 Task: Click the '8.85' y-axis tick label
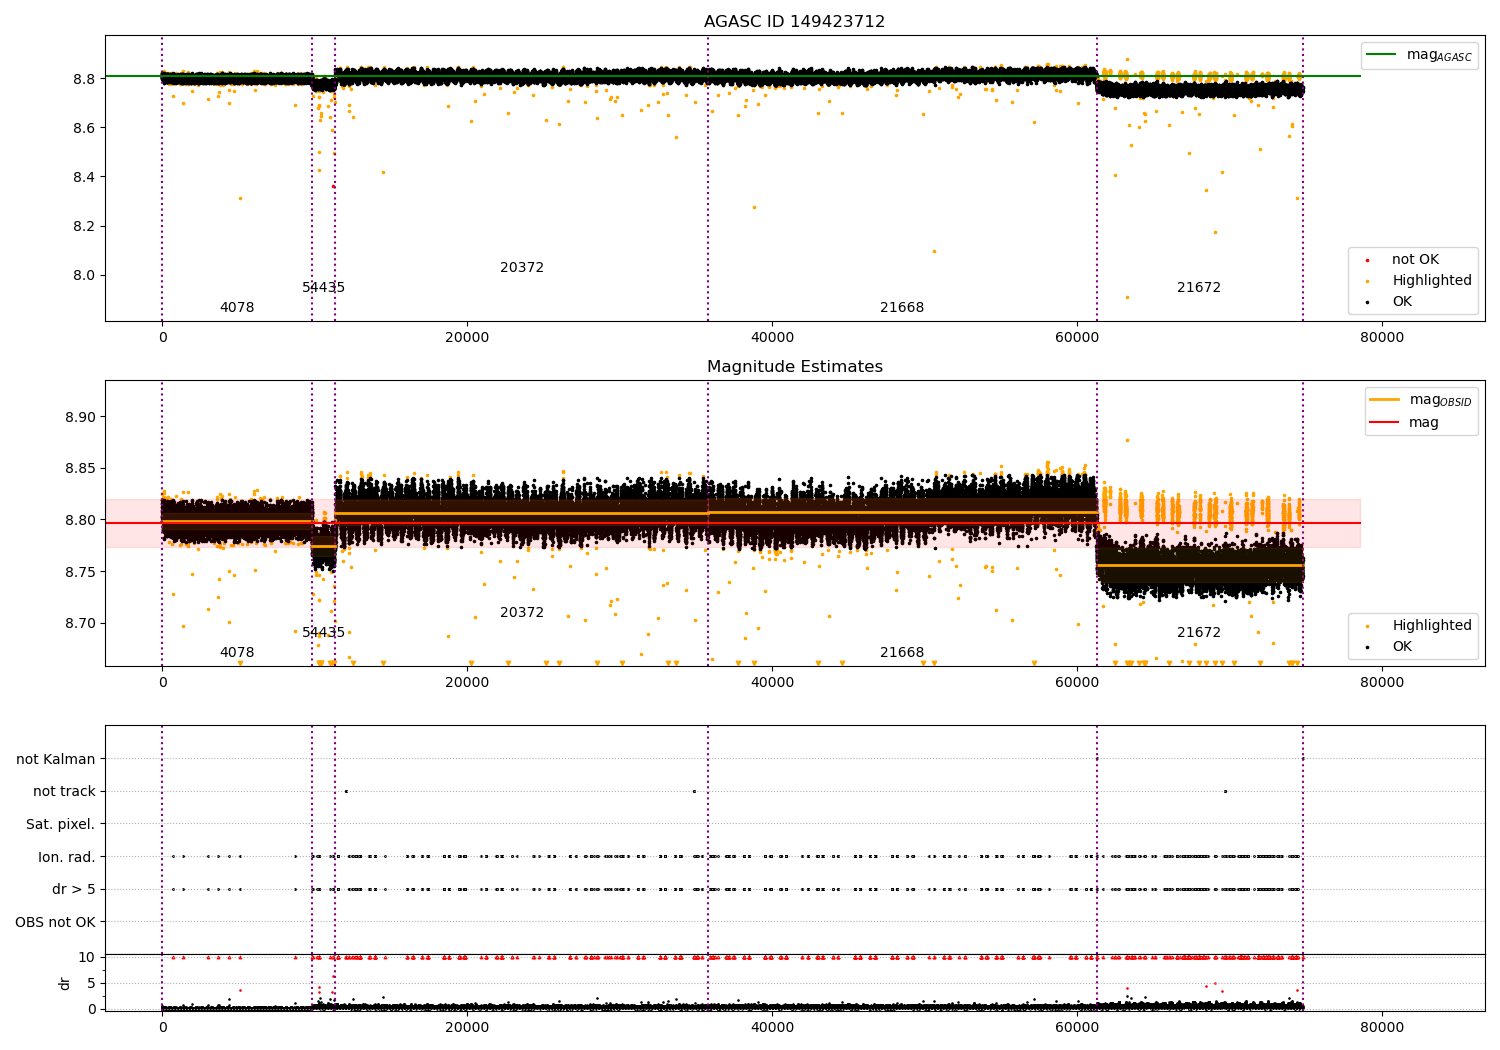click(x=80, y=469)
